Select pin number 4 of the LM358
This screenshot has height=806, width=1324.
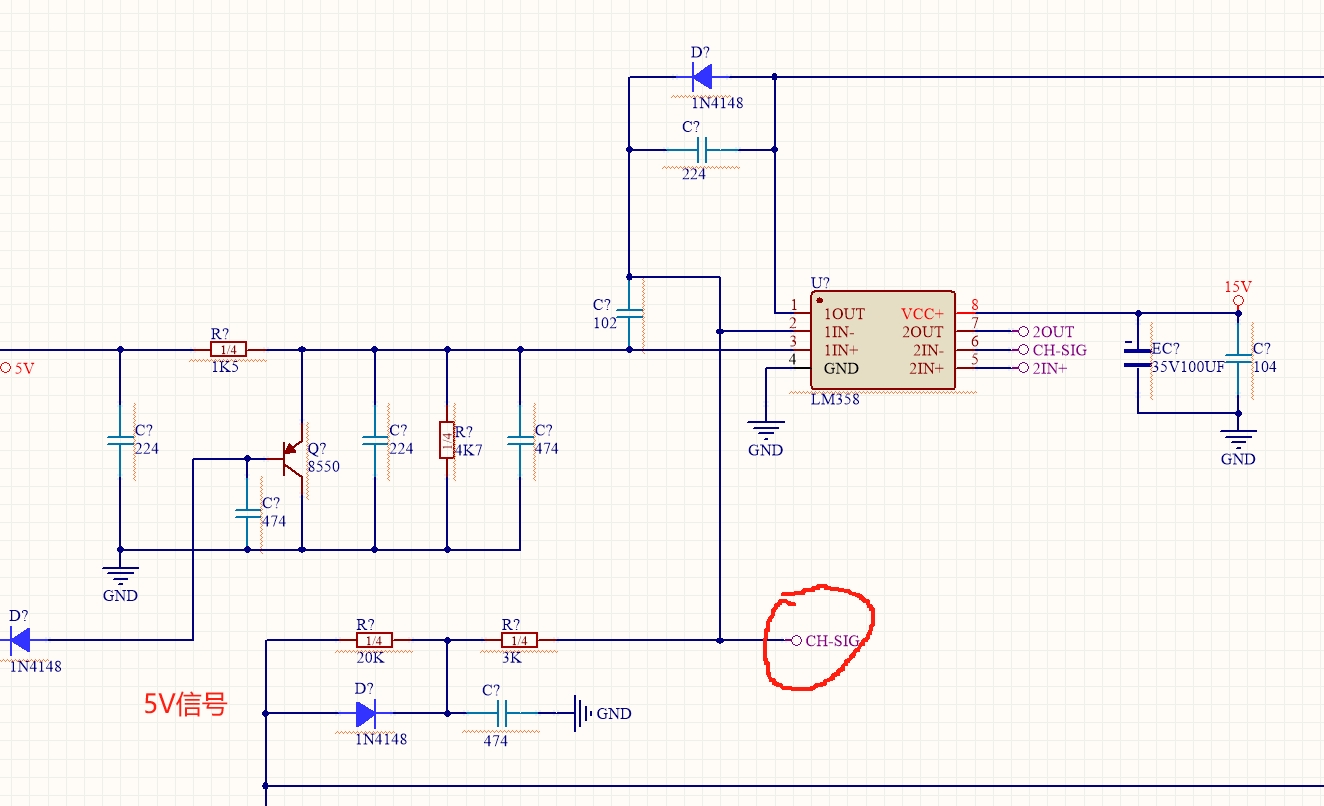tap(794, 360)
